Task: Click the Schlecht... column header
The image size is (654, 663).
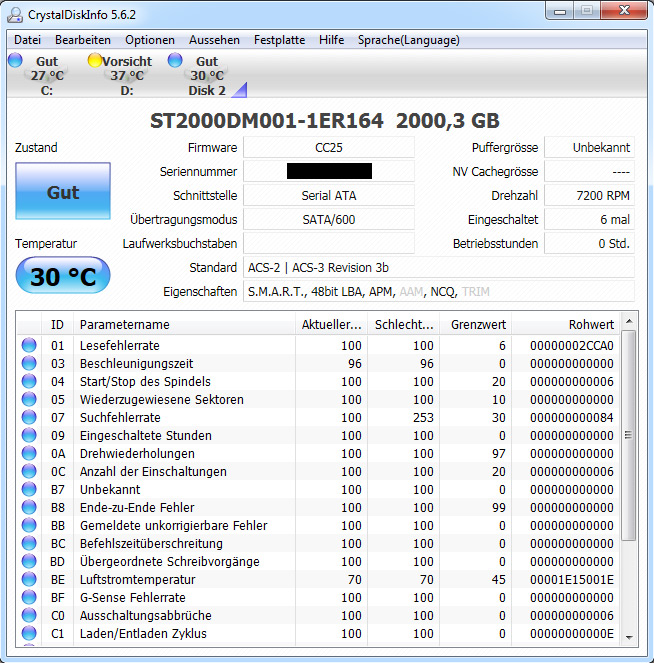Action: [404, 324]
